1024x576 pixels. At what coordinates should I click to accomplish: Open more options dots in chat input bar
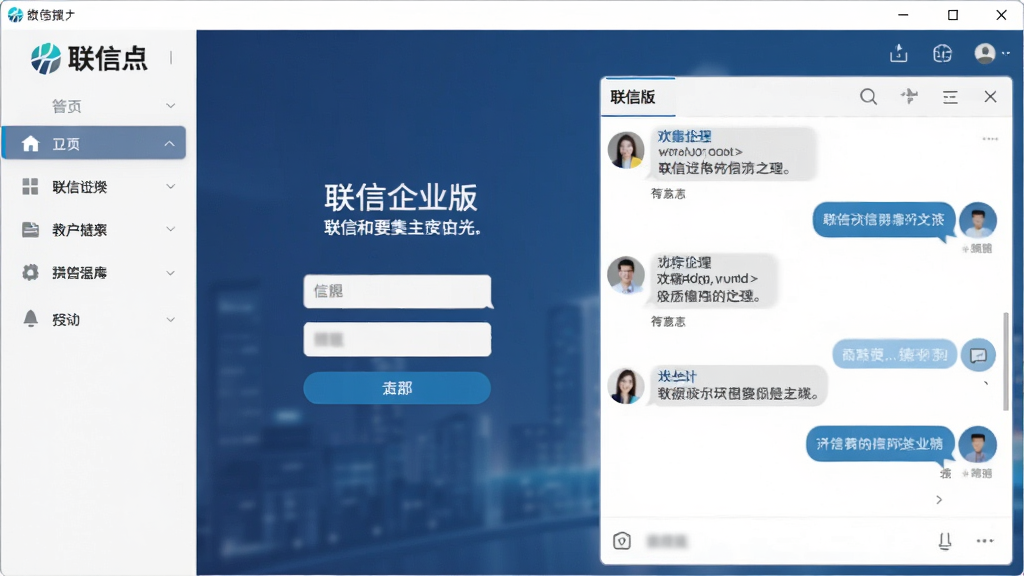(985, 541)
